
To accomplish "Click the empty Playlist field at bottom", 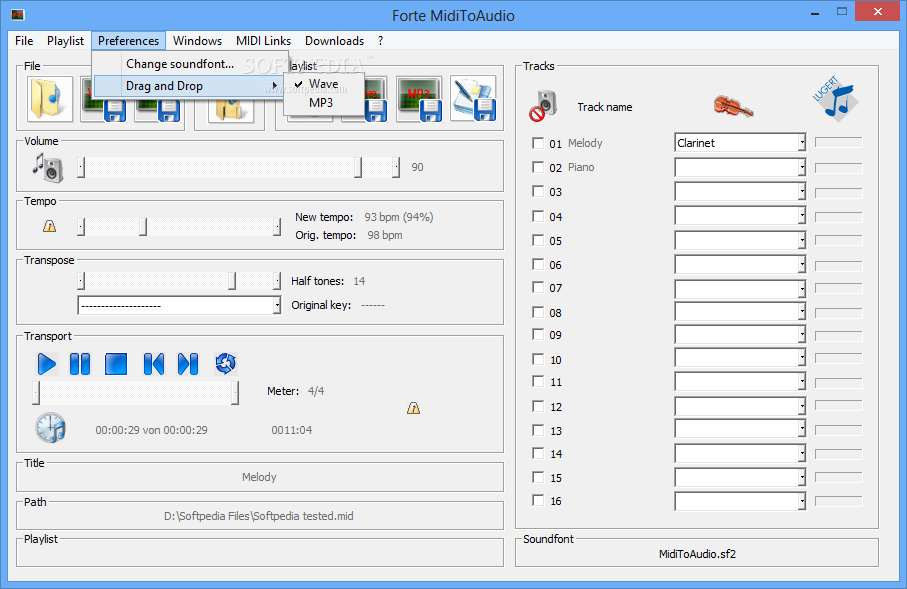I will pyautogui.click(x=259, y=554).
